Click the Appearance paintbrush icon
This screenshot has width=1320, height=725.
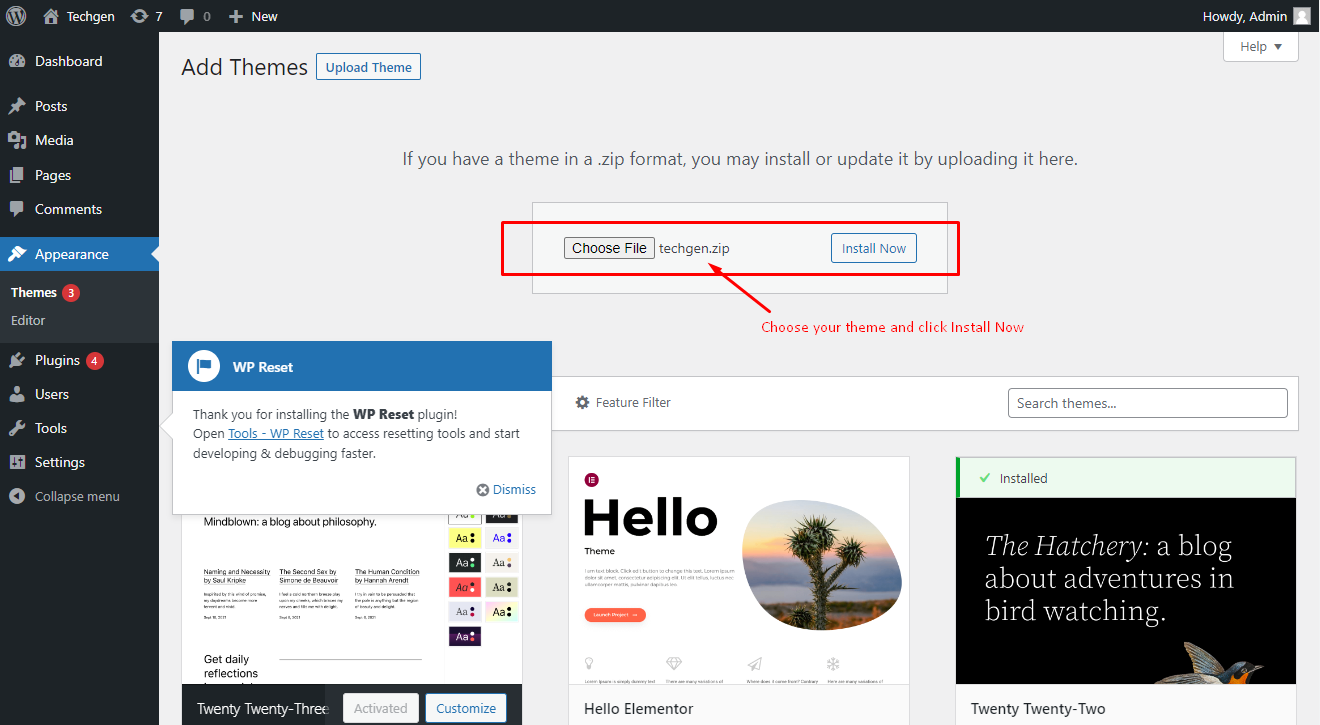tap(17, 254)
